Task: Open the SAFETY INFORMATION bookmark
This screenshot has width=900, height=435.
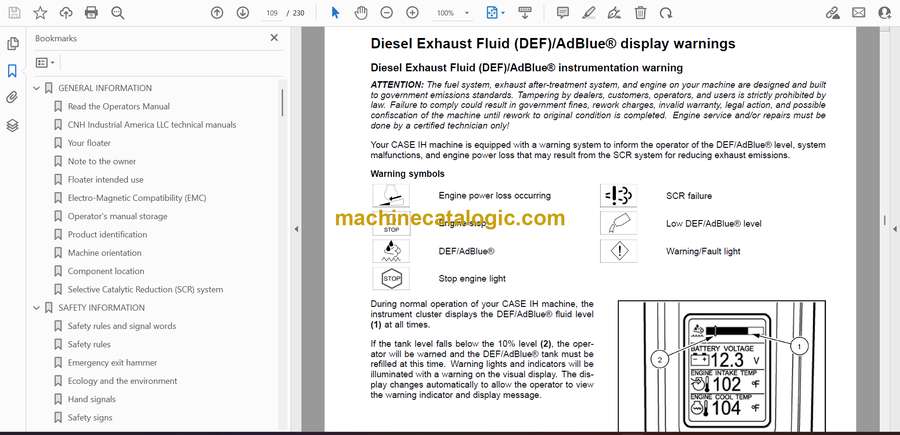Action: tap(102, 308)
